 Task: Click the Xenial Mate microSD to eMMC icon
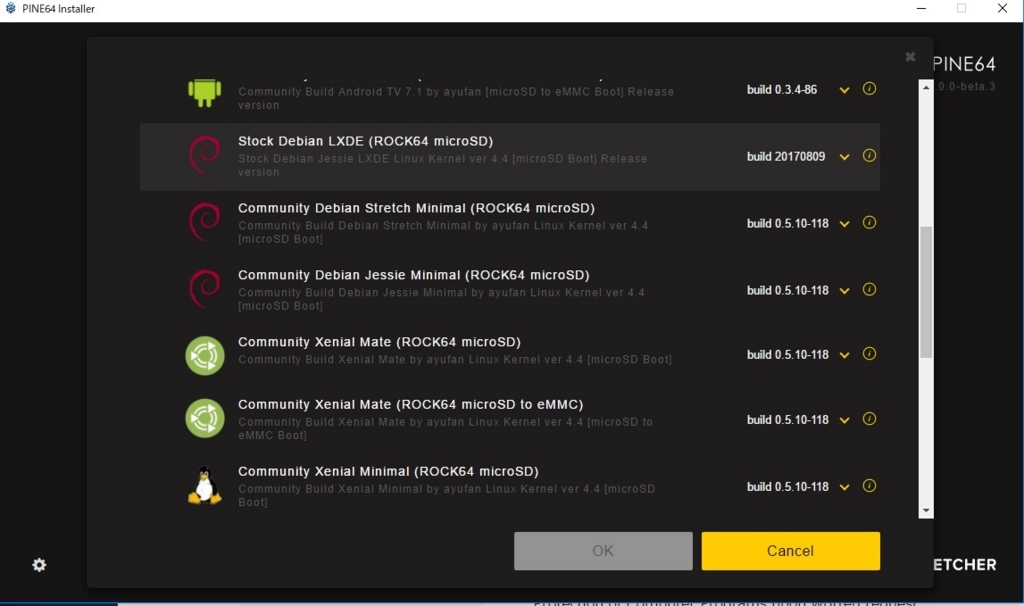(x=204, y=418)
